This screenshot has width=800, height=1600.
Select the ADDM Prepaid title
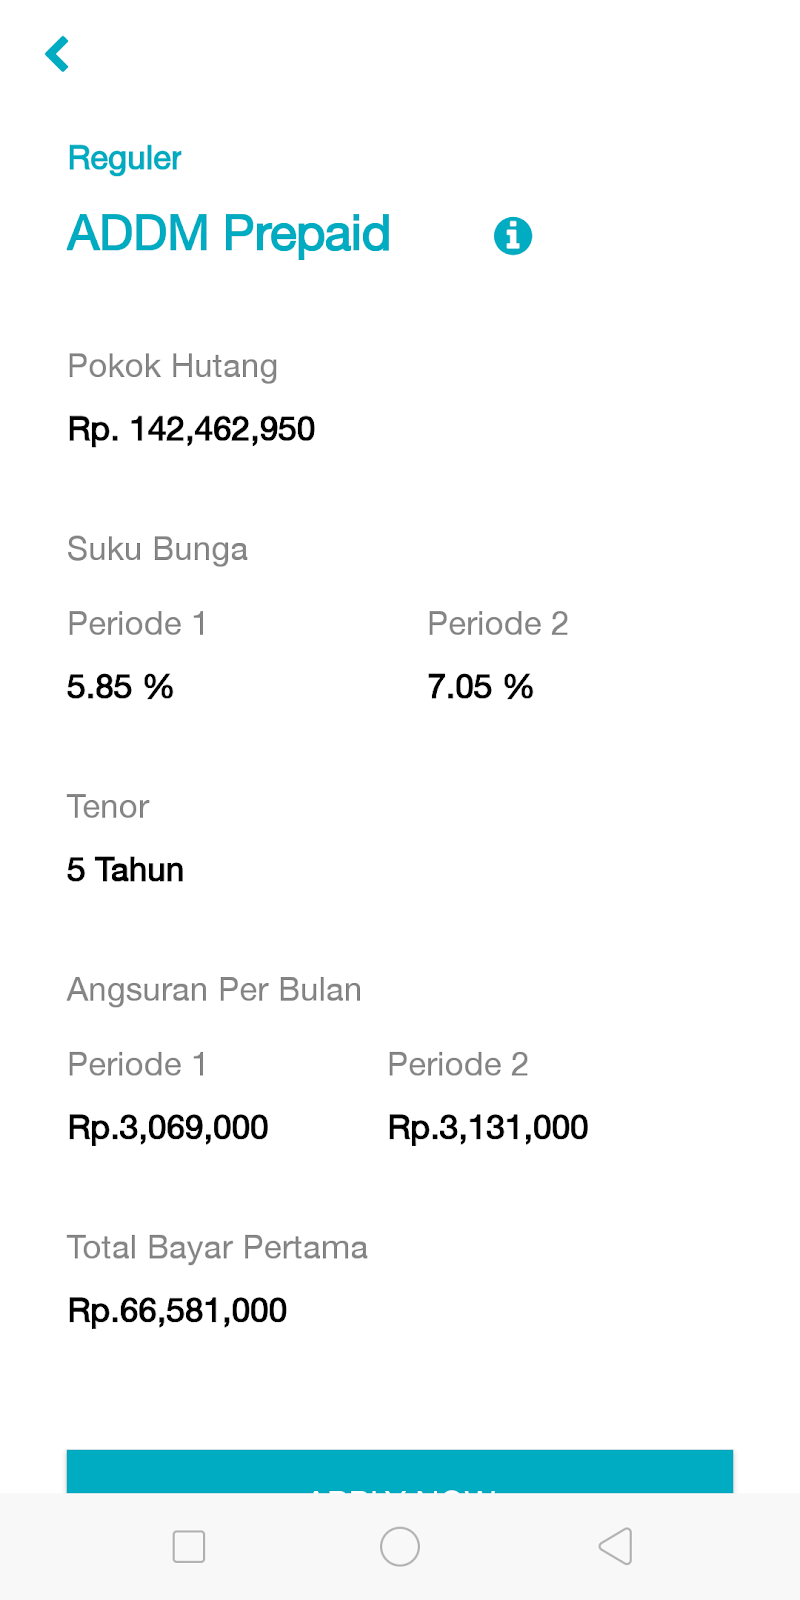point(228,234)
